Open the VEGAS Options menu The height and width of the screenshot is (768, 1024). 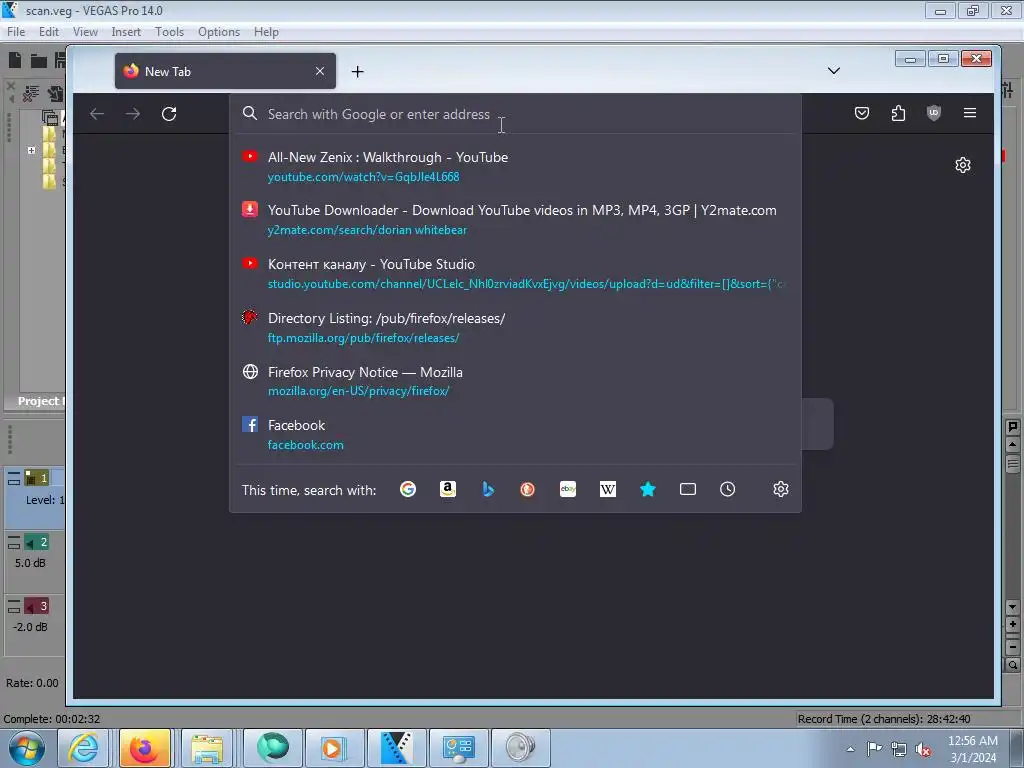point(219,32)
